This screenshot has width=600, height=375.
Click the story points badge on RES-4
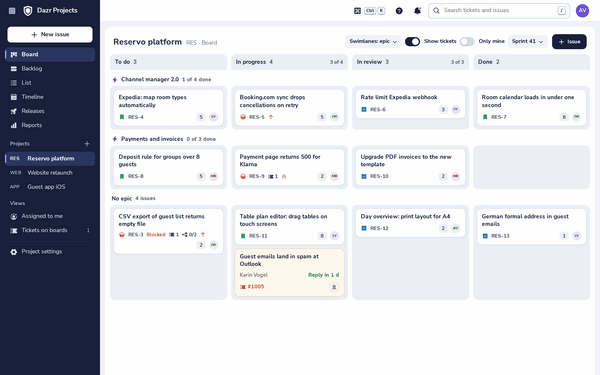click(x=201, y=117)
